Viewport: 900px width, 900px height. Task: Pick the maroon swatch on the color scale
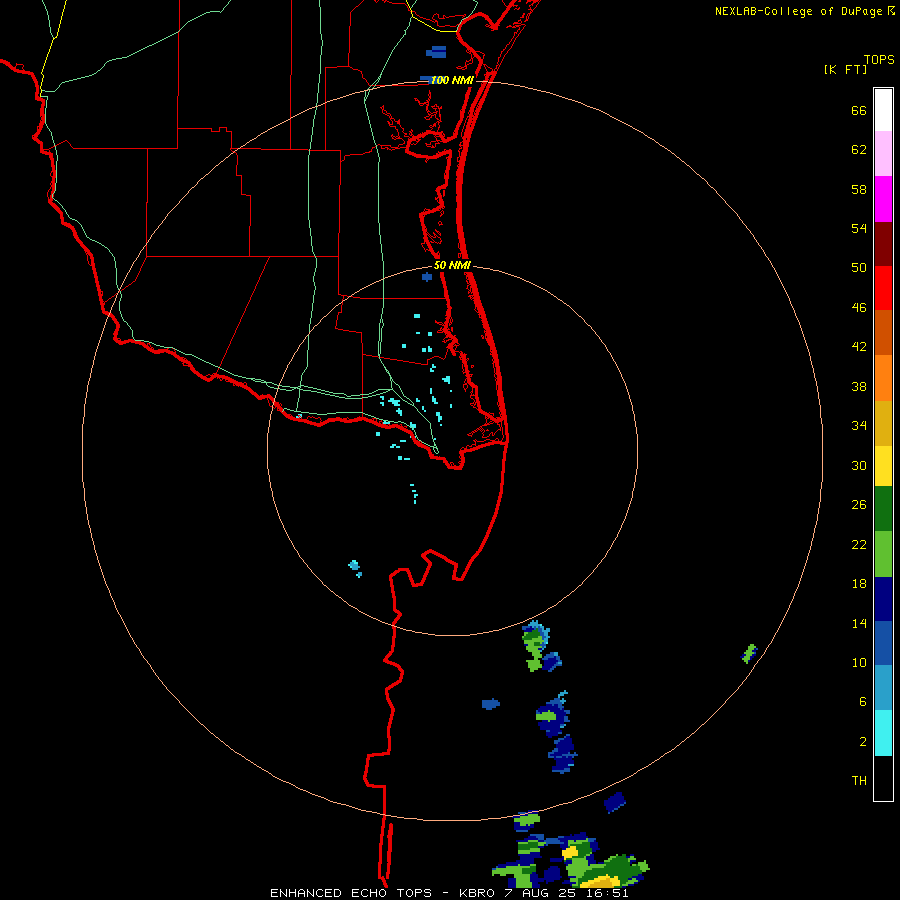883,244
